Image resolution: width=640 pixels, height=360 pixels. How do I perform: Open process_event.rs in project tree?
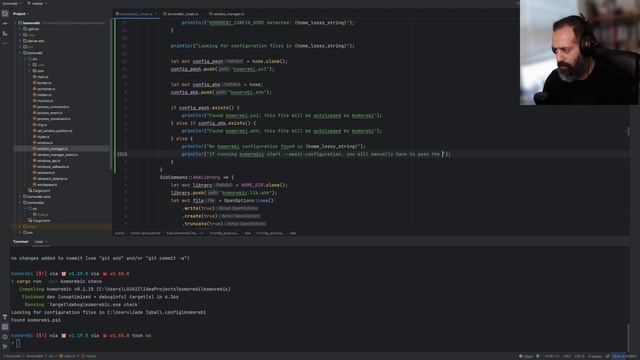[50, 113]
